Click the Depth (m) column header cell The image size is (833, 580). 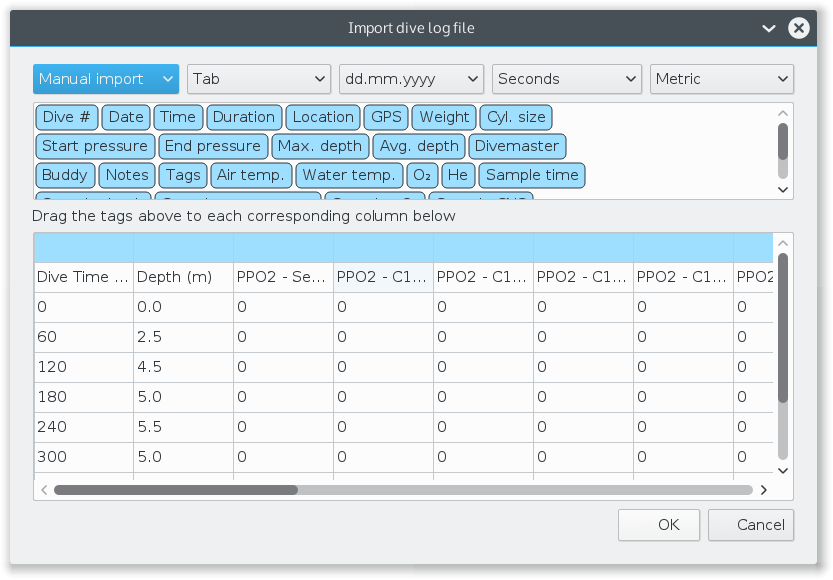coord(183,277)
